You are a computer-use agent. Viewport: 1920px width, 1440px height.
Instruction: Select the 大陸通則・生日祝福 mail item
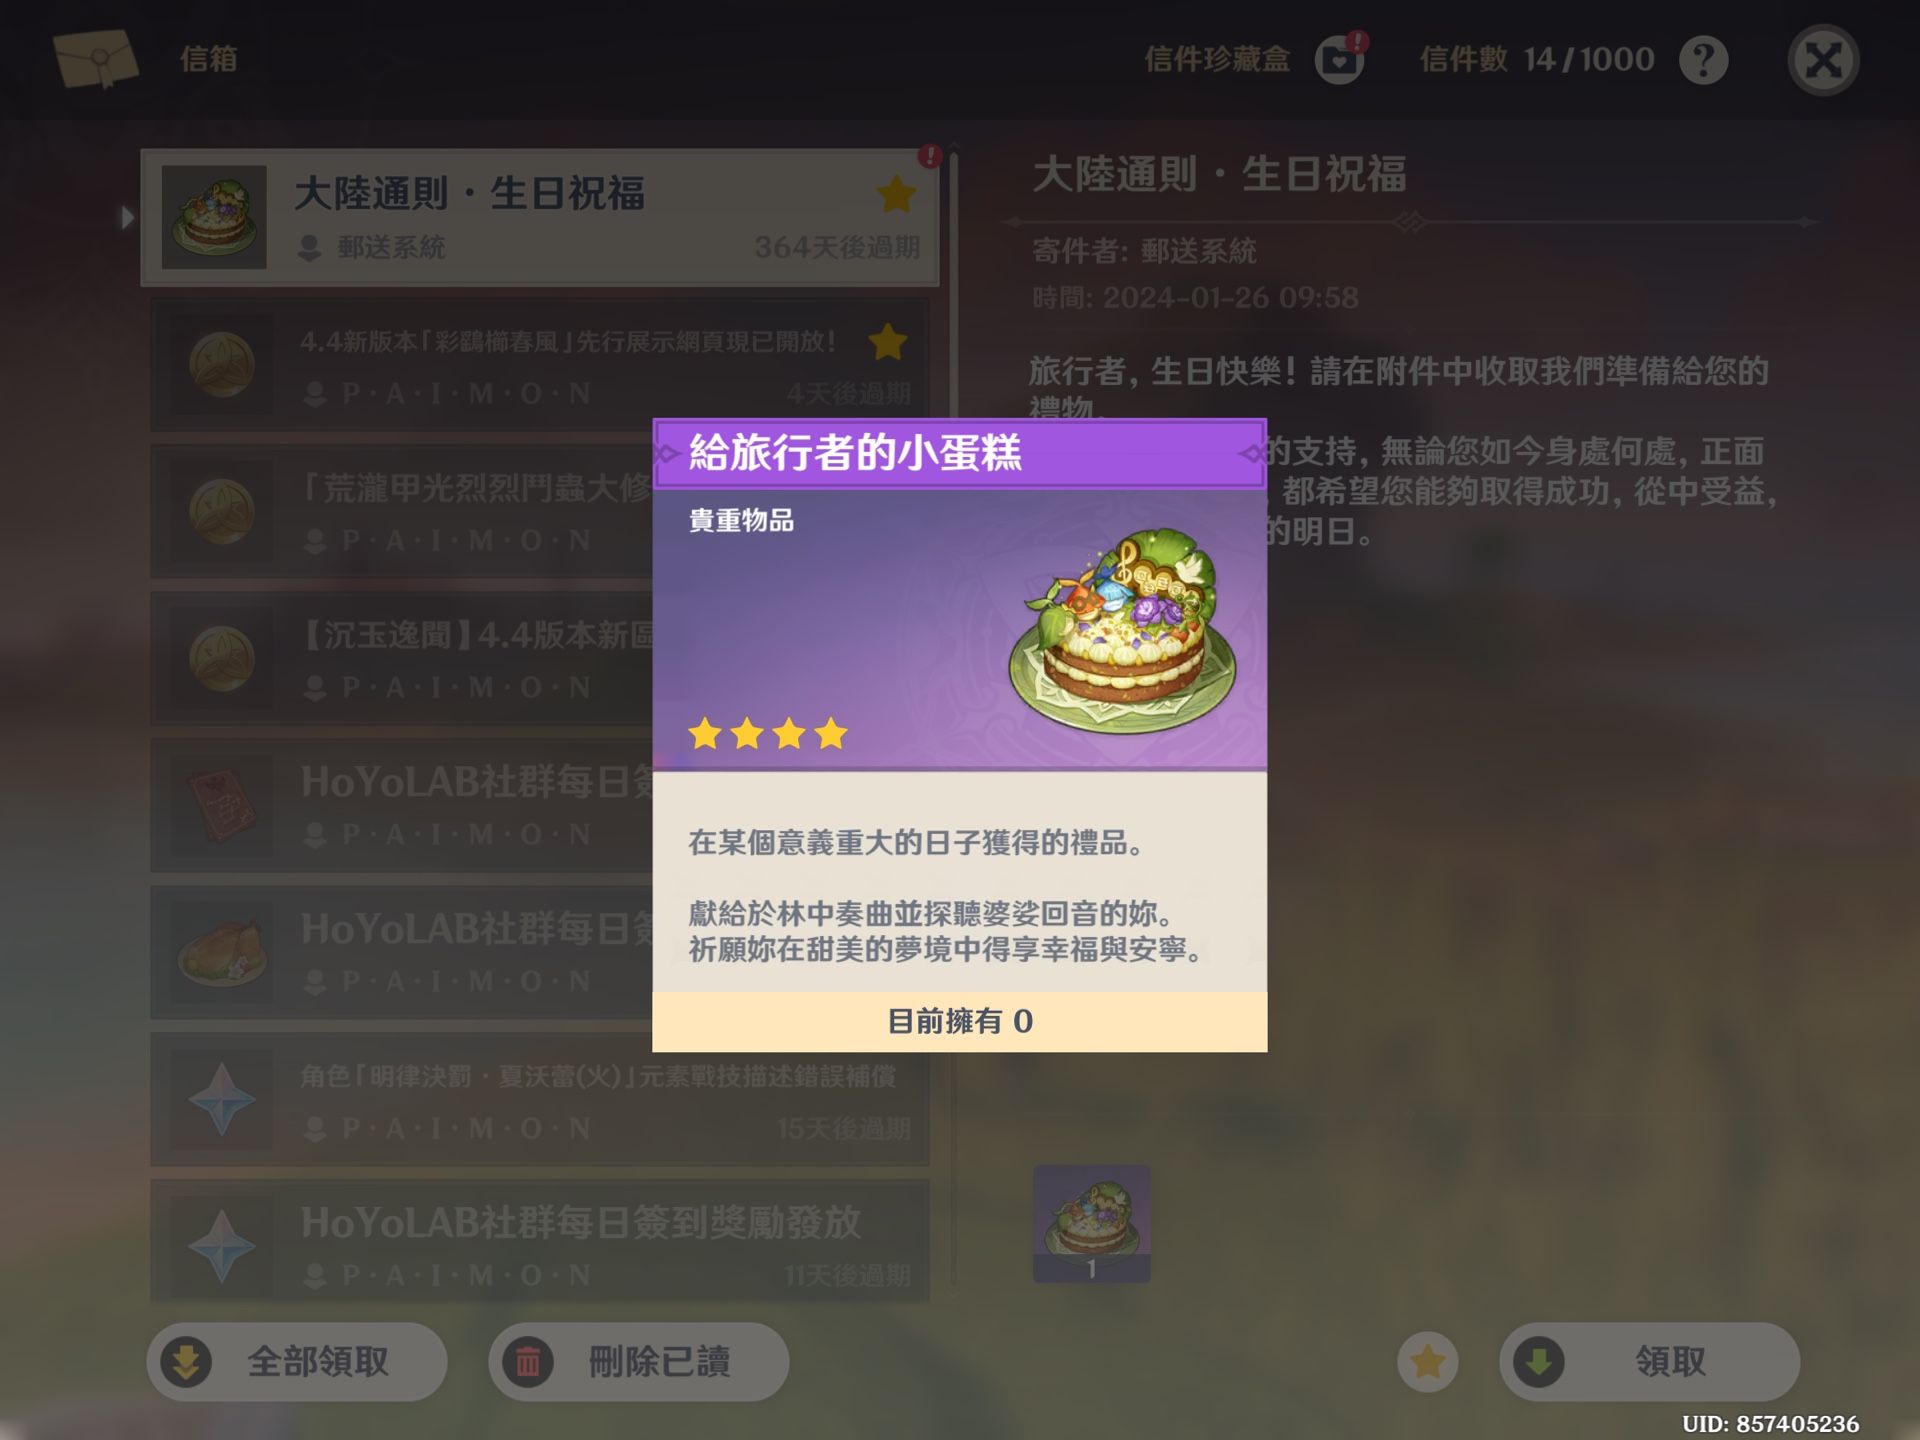pyautogui.click(x=540, y=217)
